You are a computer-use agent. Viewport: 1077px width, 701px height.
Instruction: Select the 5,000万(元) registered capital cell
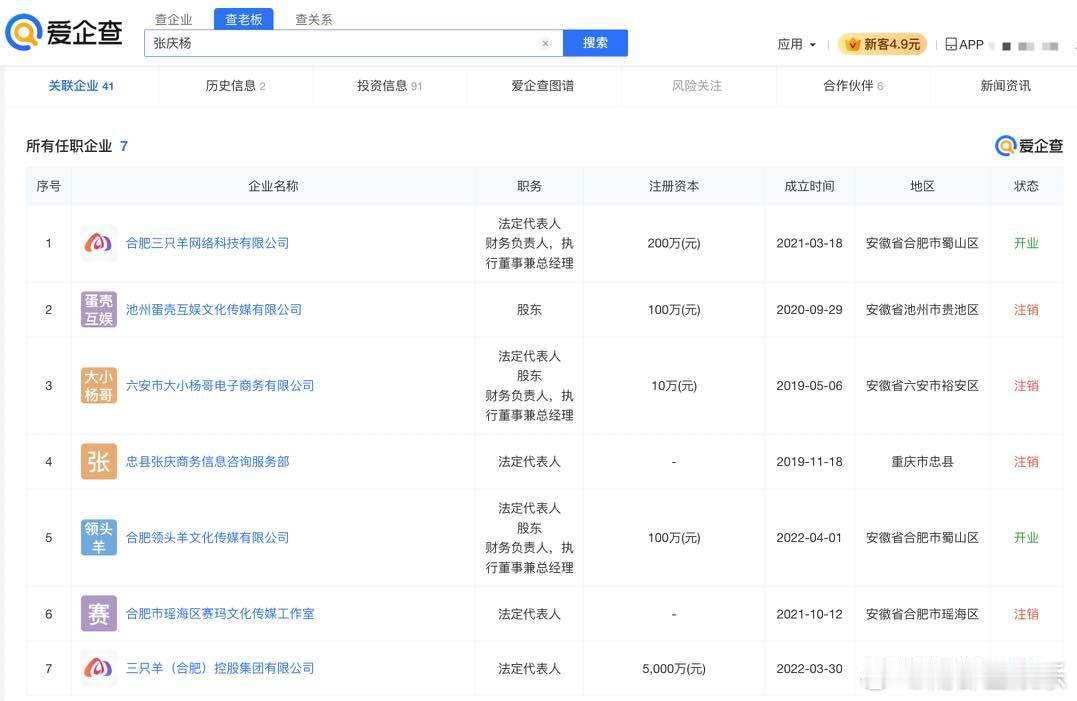(674, 668)
